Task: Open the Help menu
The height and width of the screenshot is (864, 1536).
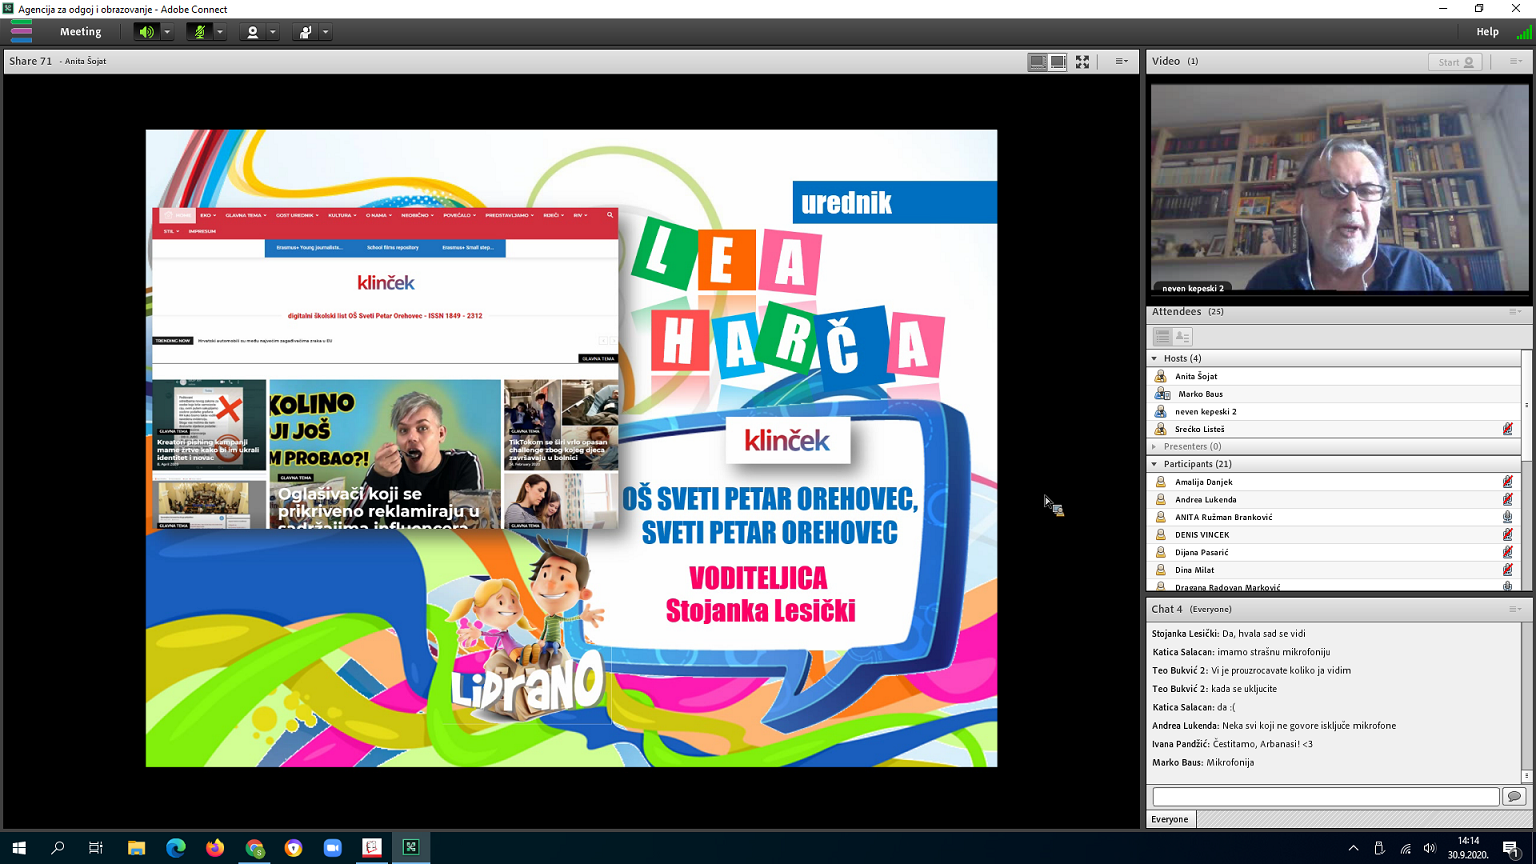Action: pyautogui.click(x=1487, y=32)
